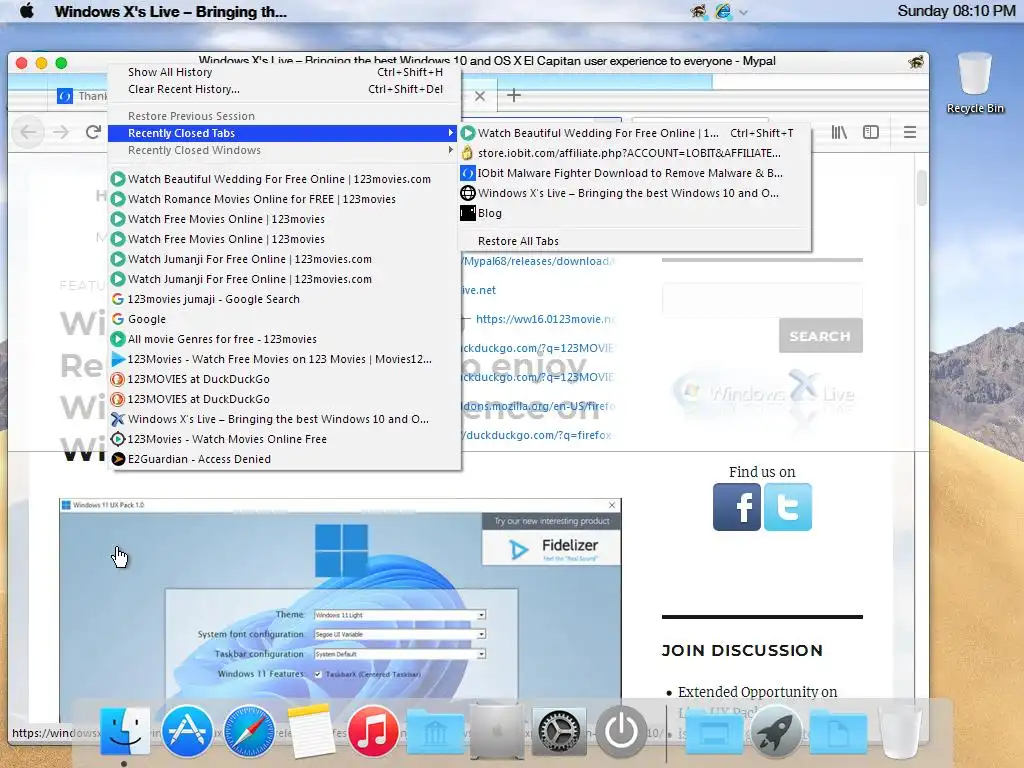Click Restore All Tabs
The width and height of the screenshot is (1024, 768).
coord(635,241)
